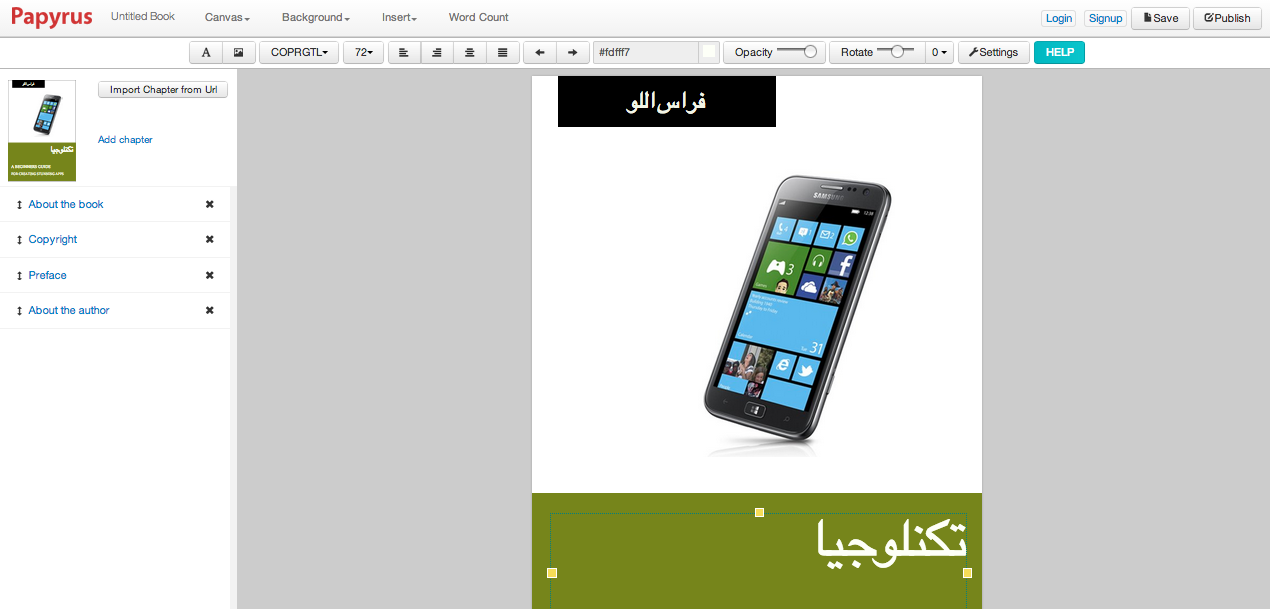Click the Rotate slider
The height and width of the screenshot is (609, 1270).
tap(896, 52)
